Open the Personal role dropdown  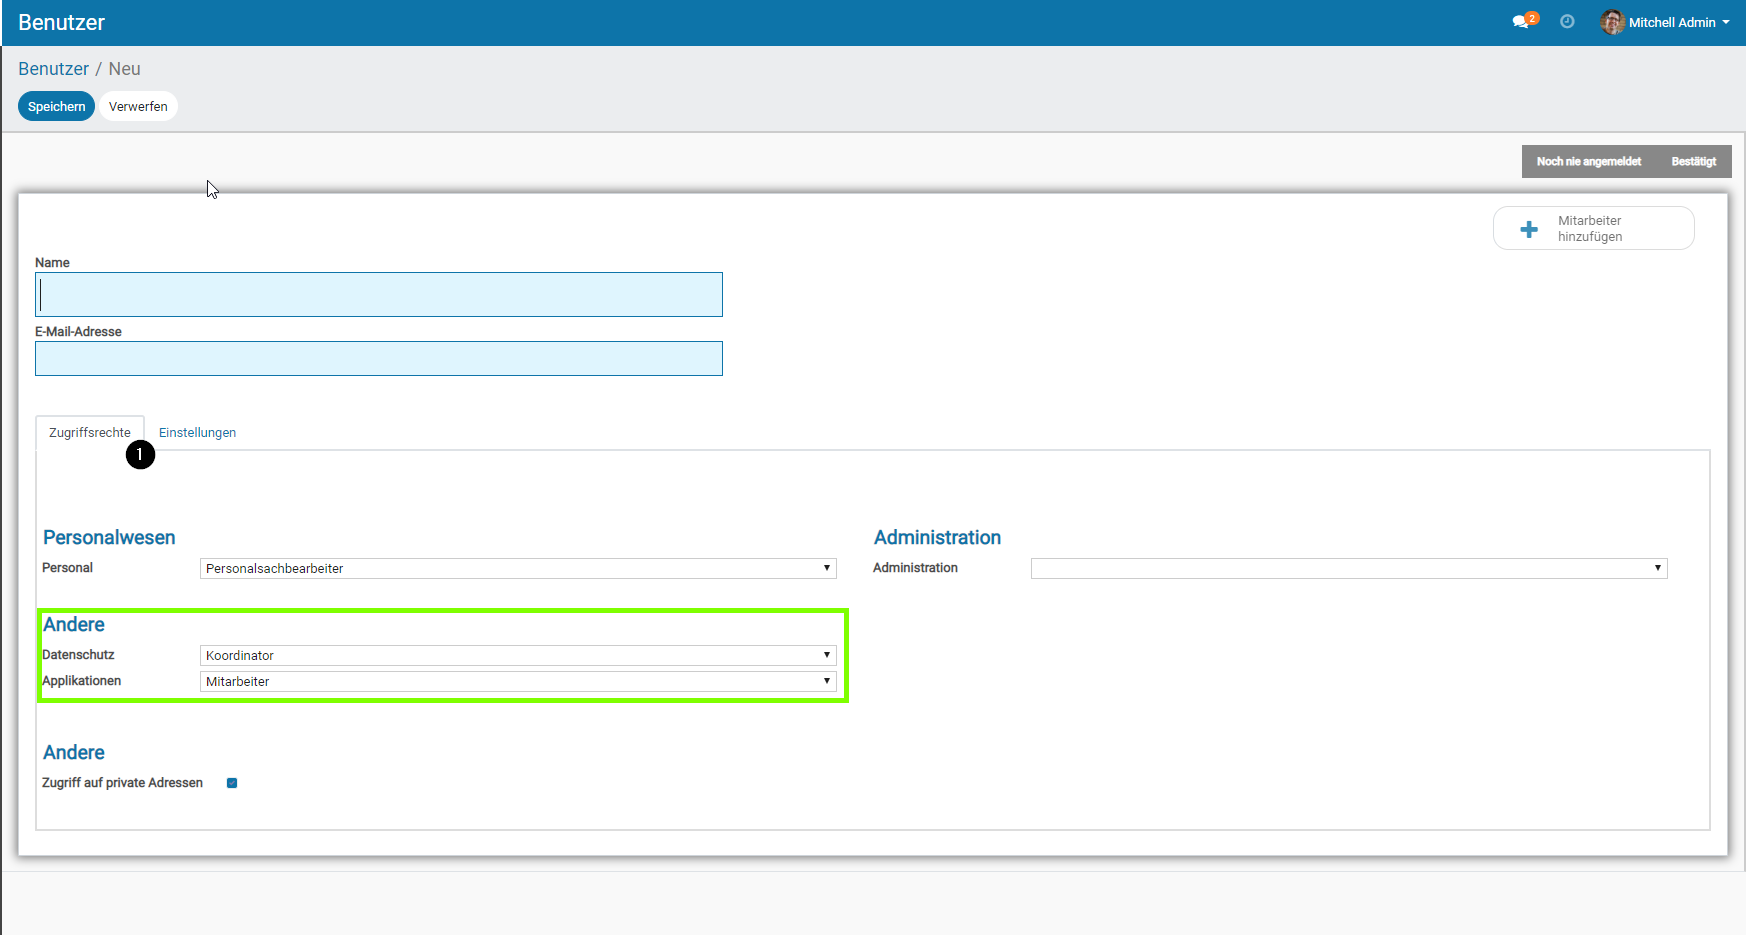517,568
